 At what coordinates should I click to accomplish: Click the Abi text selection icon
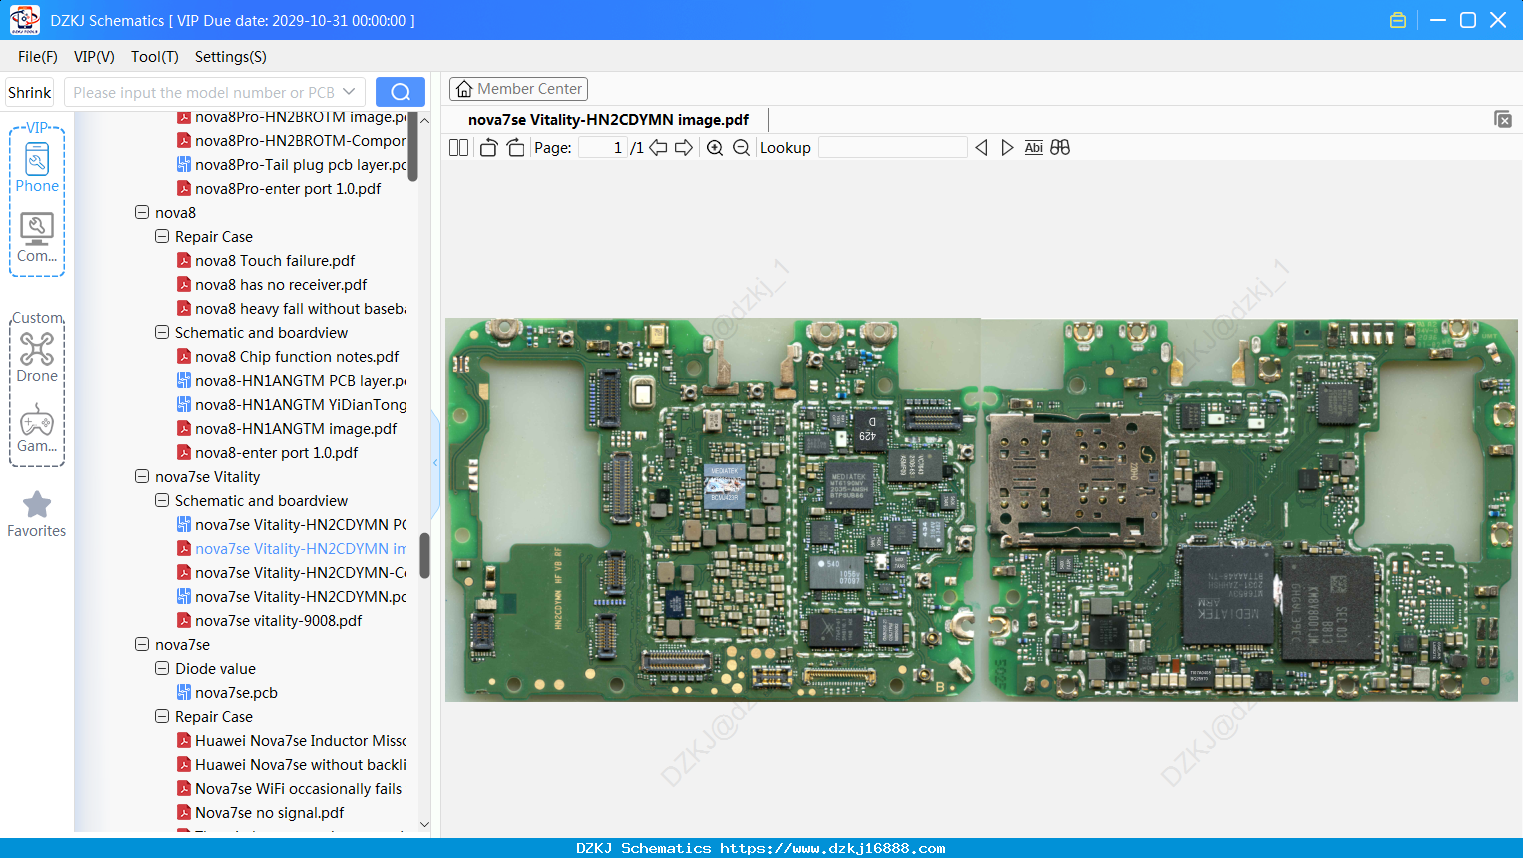point(1033,148)
